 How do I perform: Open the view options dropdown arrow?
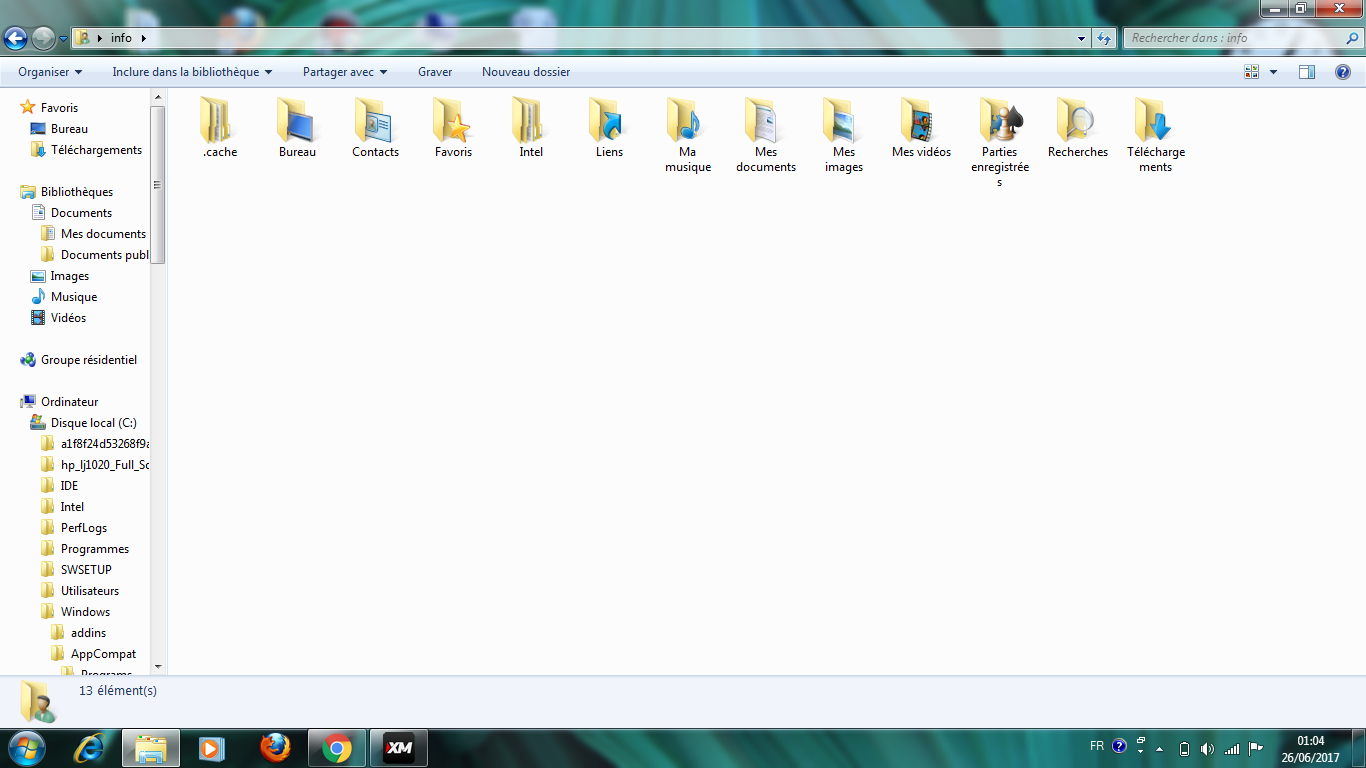(x=1273, y=72)
